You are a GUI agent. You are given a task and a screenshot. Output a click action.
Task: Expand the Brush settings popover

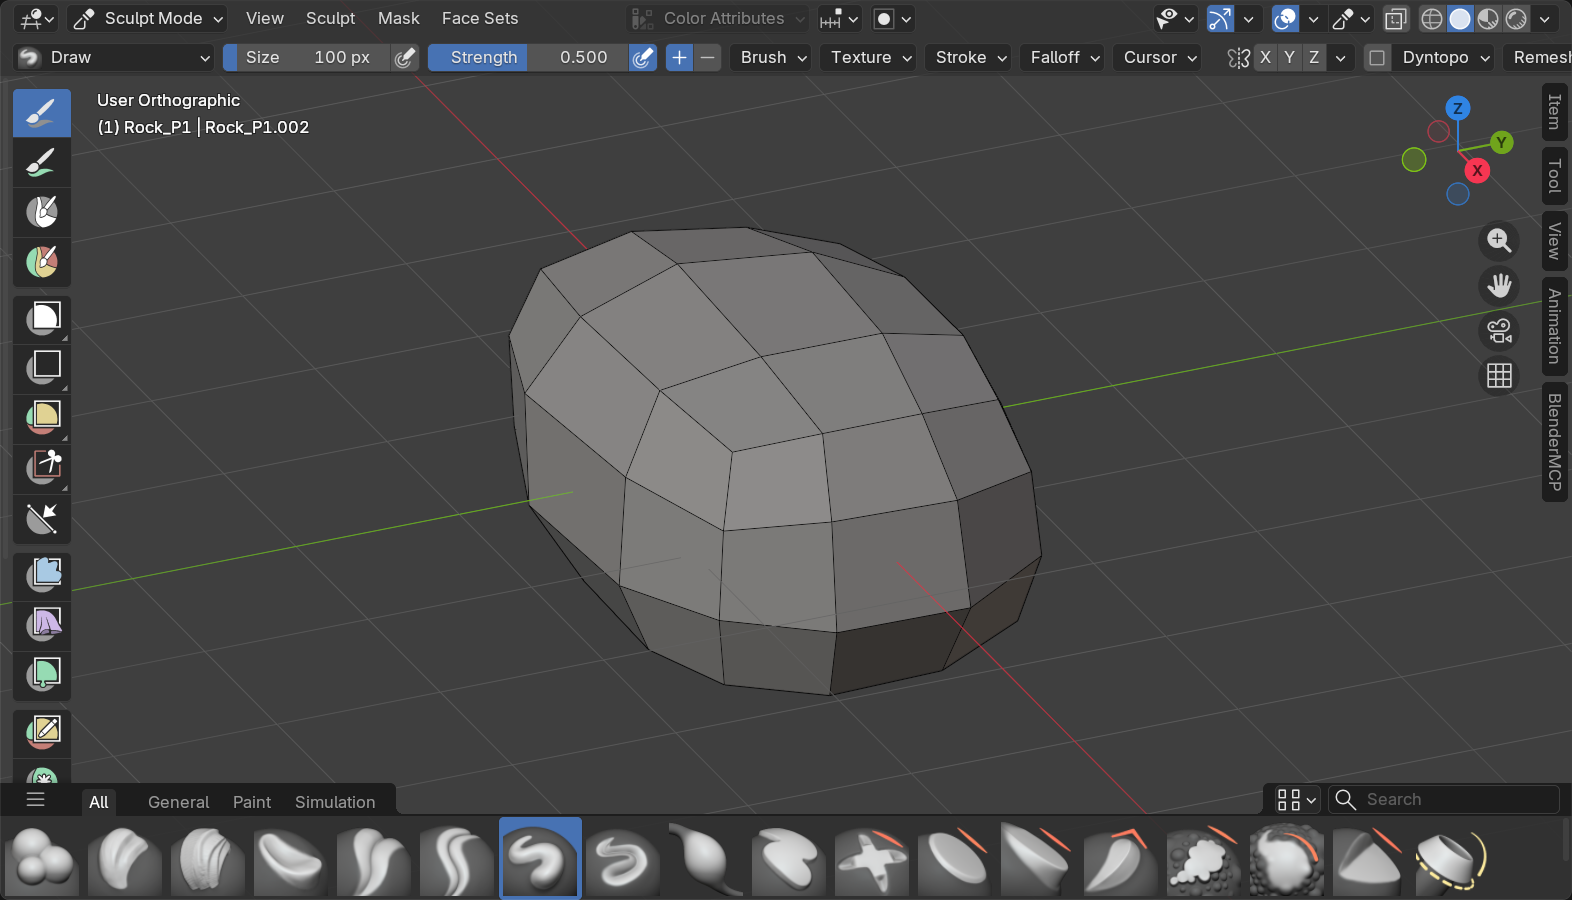773,58
